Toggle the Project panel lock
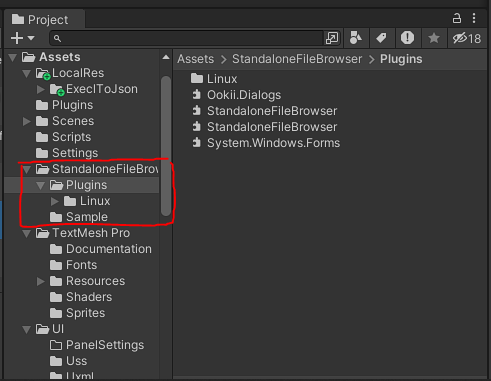Viewport: 491px width, 381px height. [x=457, y=18]
